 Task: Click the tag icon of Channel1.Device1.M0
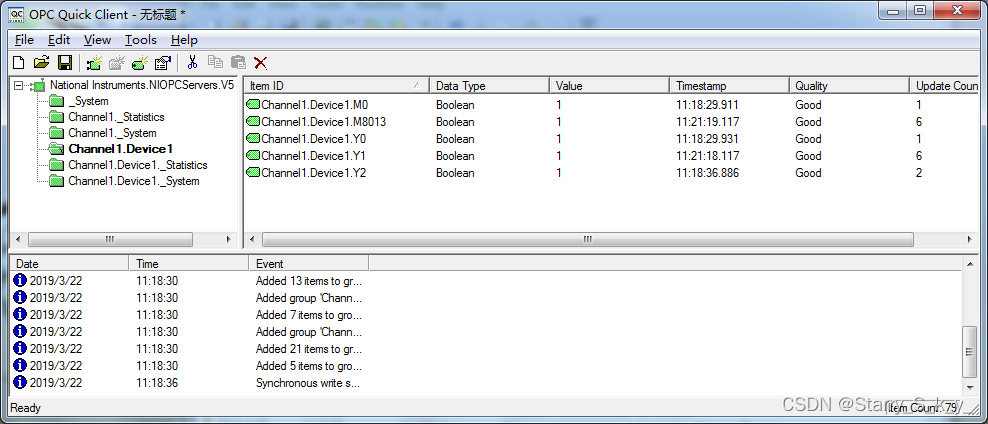pos(253,105)
